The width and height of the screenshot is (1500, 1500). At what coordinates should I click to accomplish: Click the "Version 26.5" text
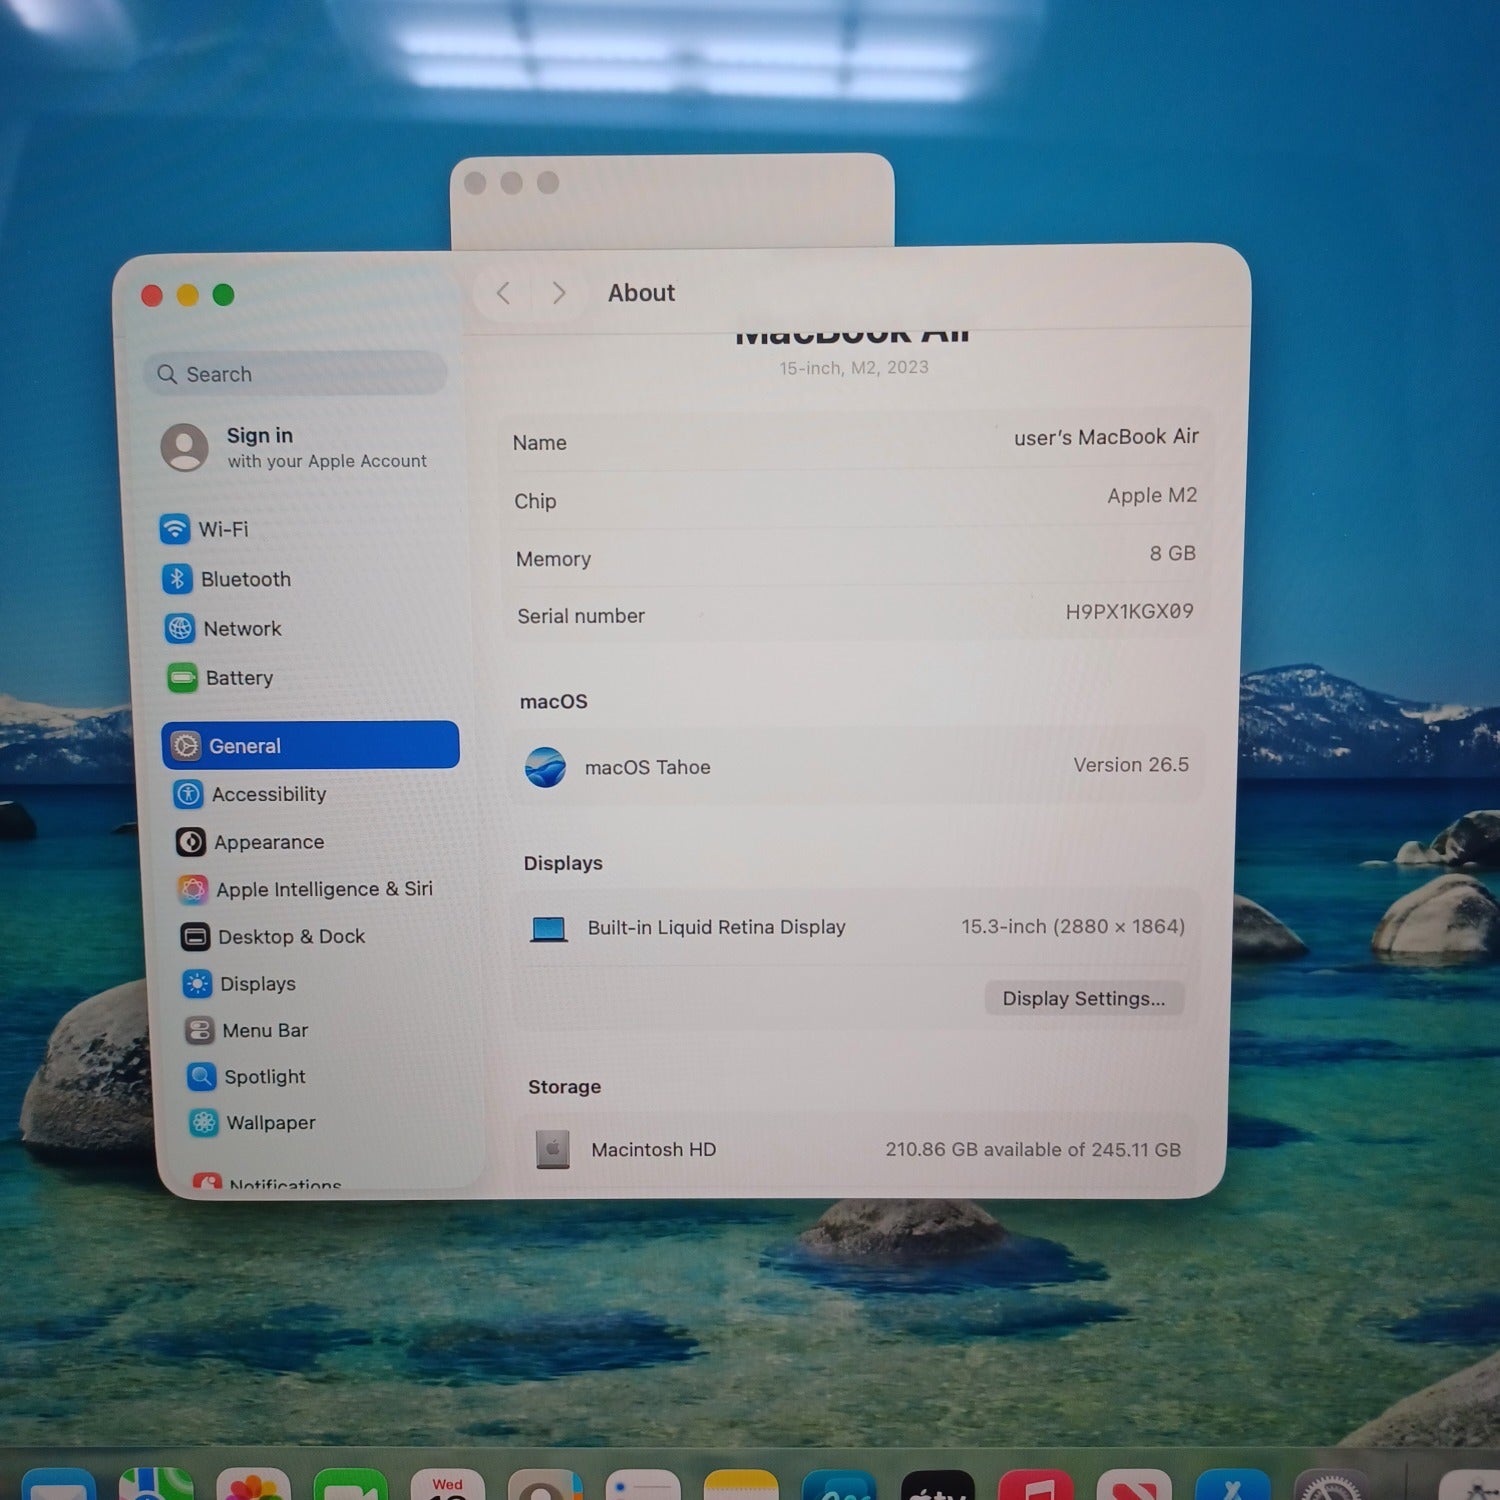[1131, 765]
